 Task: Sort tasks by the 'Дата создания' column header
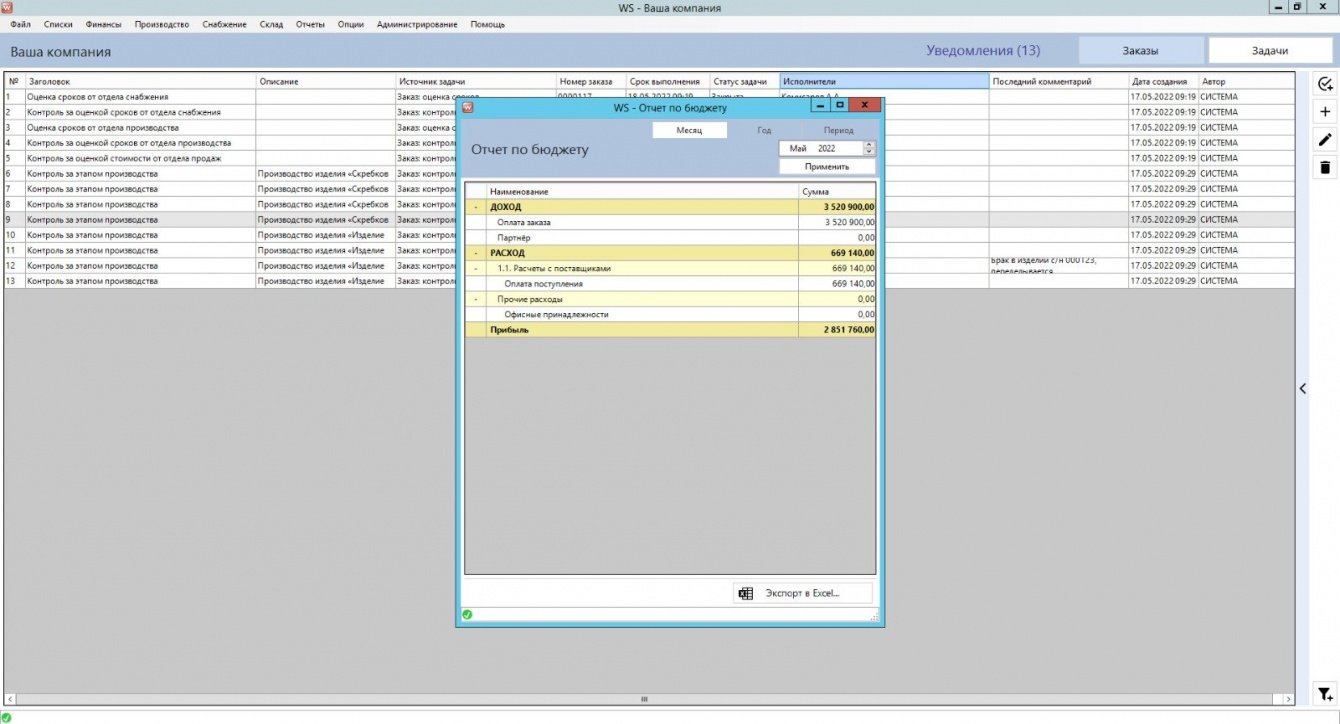tap(1163, 81)
